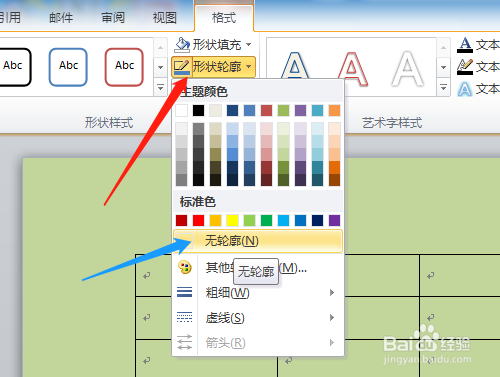Pick black theme color swatch
The height and width of the screenshot is (377, 500).
click(198, 110)
